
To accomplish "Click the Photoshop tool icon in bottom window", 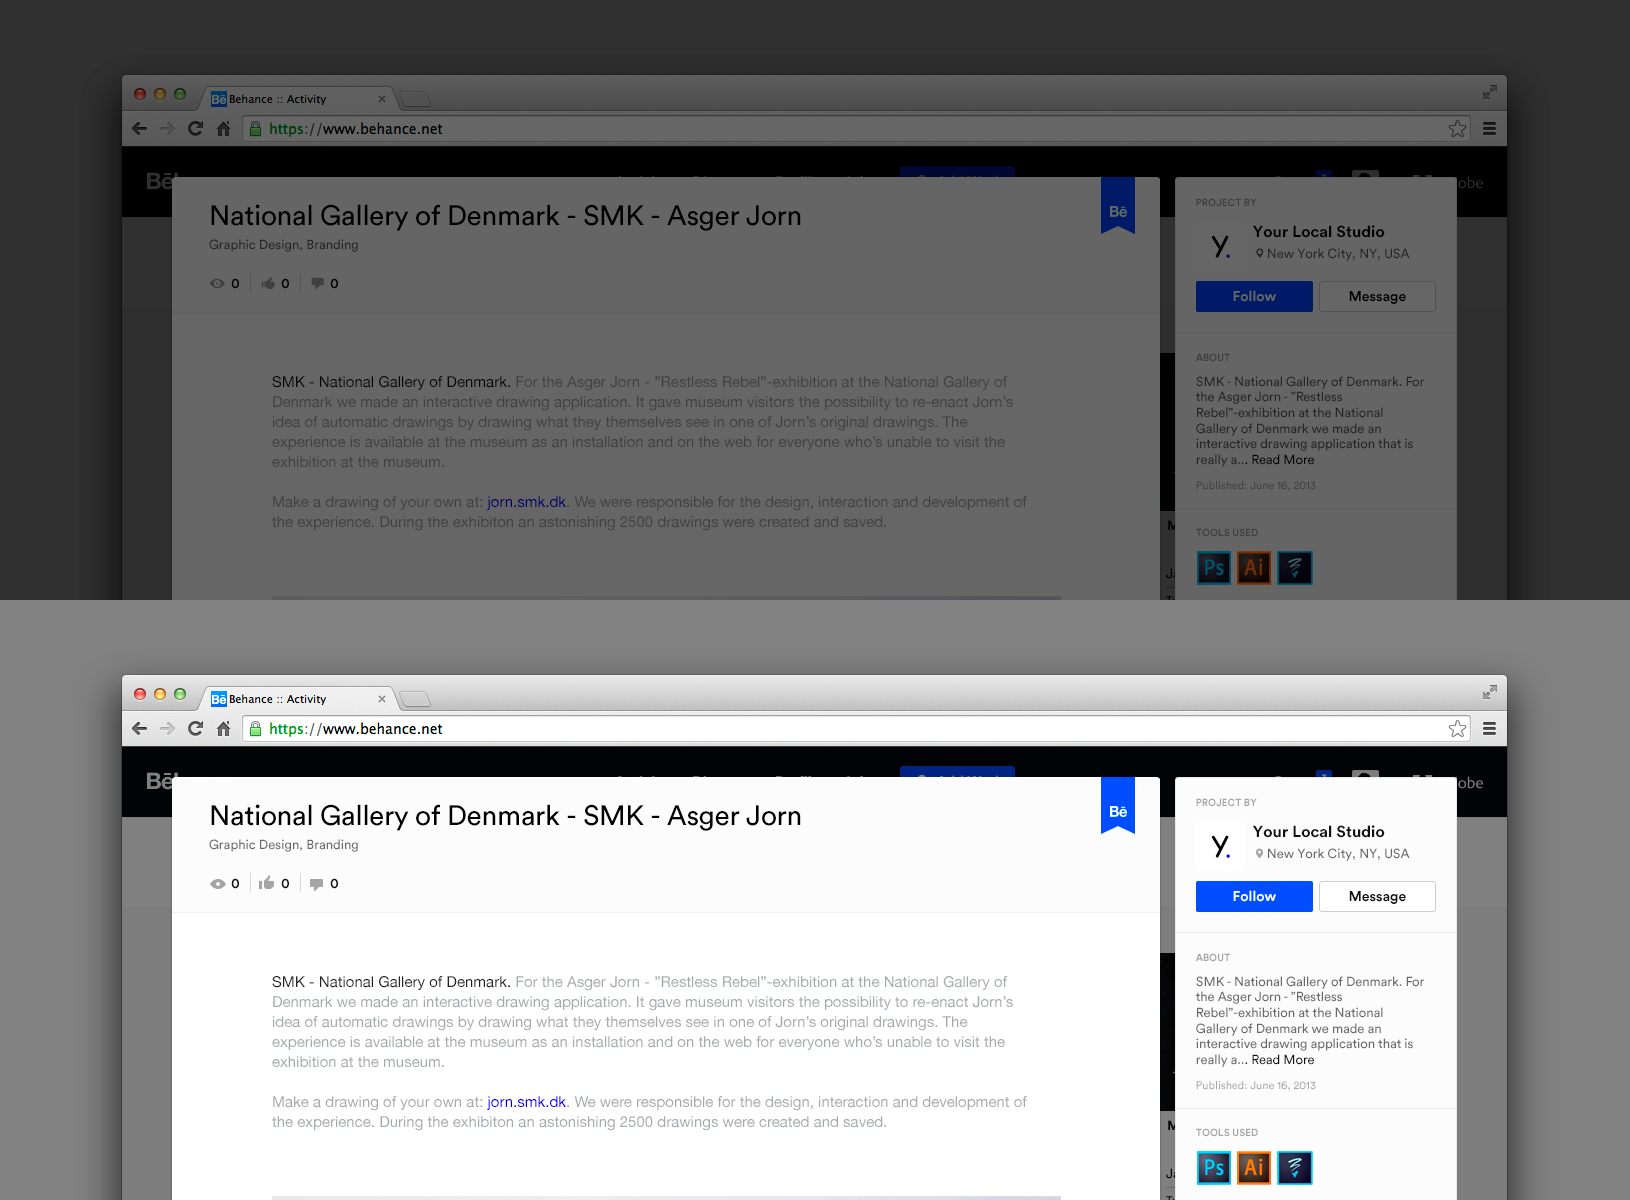I will pos(1214,1168).
